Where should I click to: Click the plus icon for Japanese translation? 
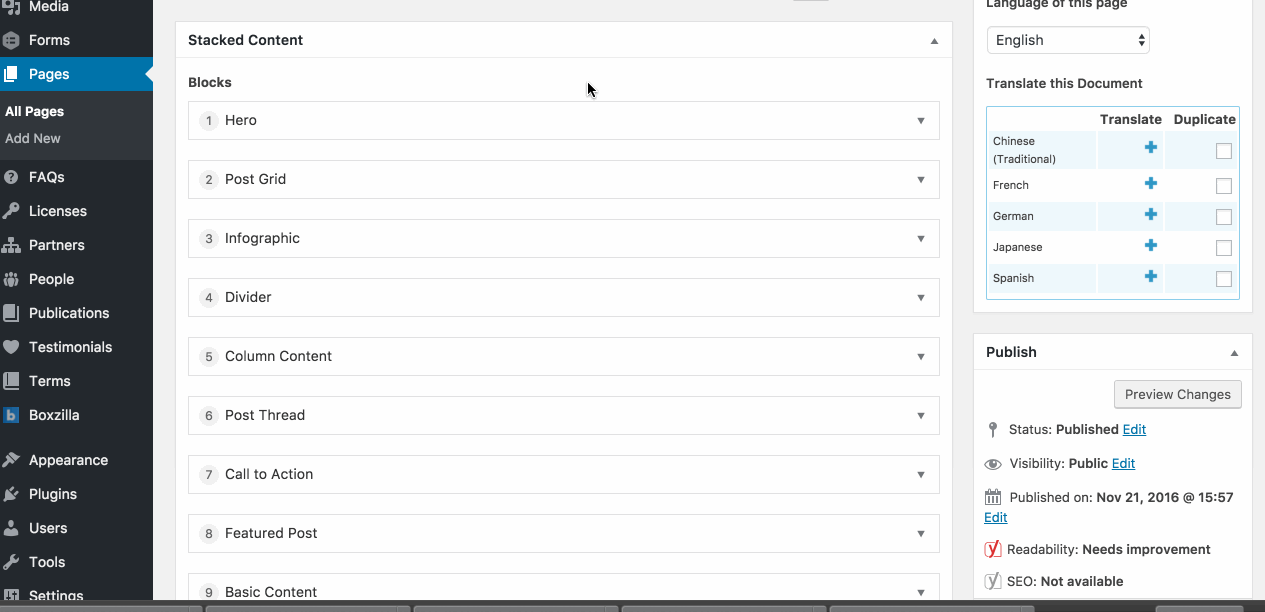(1150, 246)
